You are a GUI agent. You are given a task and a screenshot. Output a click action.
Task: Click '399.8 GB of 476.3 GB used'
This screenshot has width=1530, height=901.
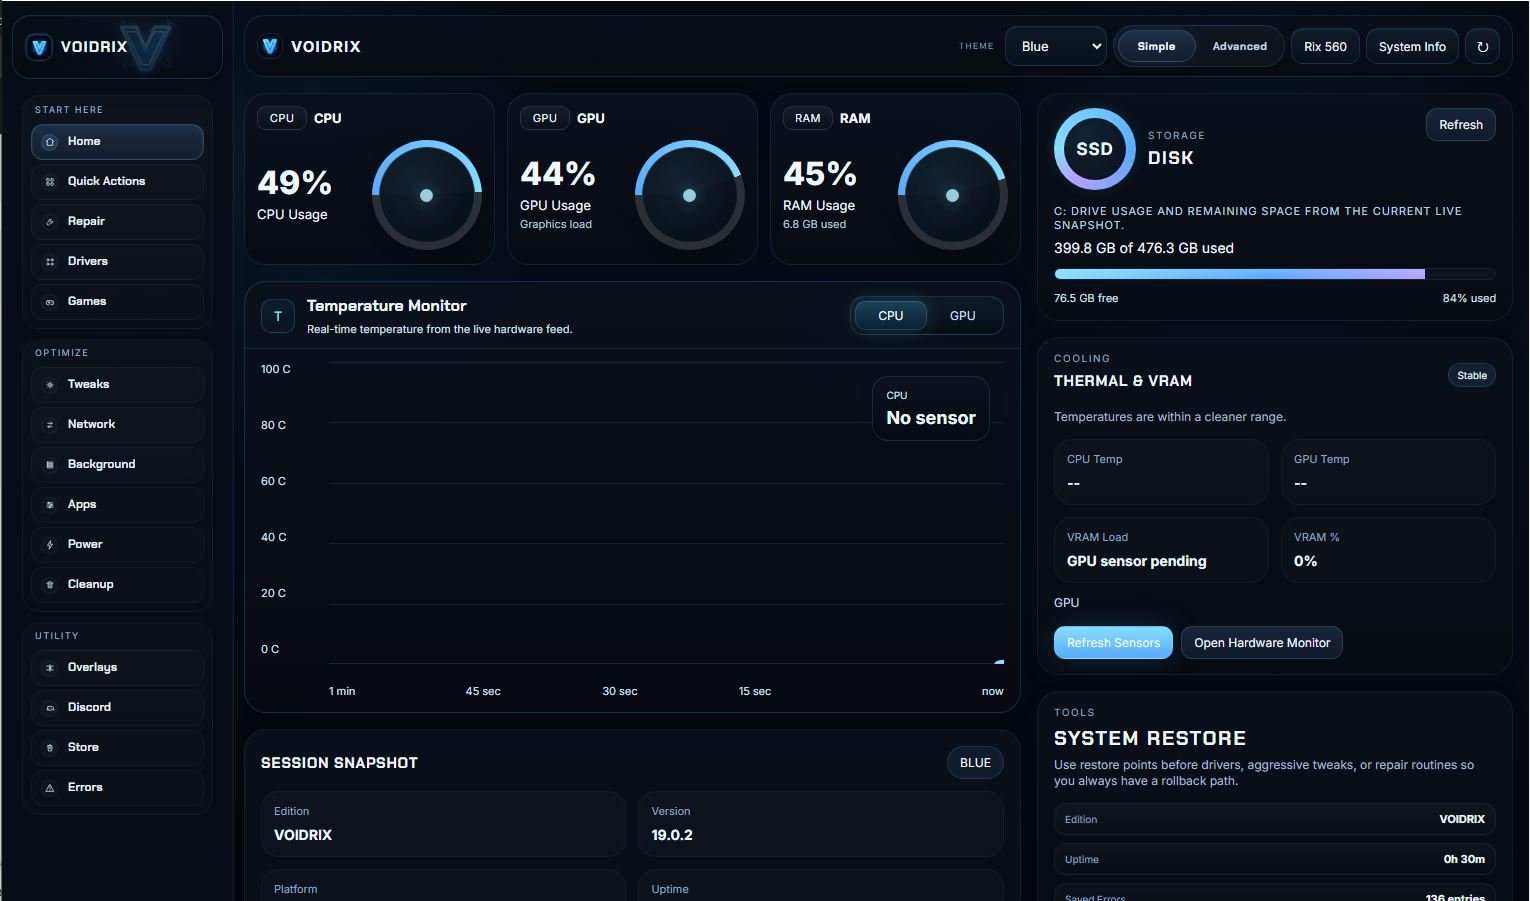[x=1144, y=248]
